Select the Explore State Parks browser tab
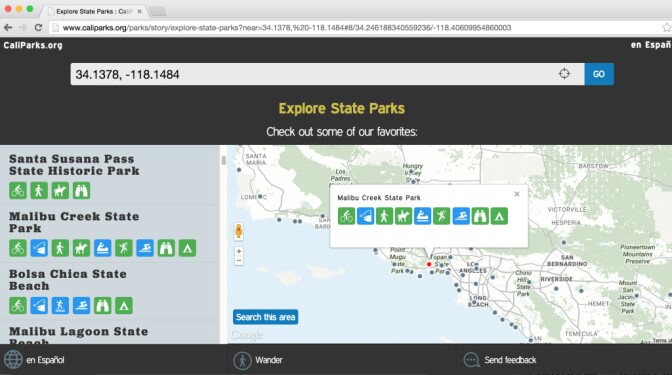Viewport: 672px width, 375px height. [95, 11]
